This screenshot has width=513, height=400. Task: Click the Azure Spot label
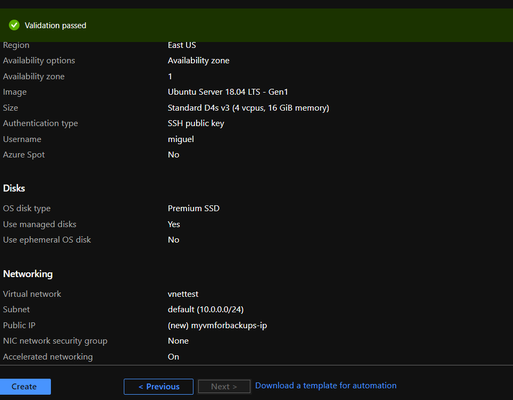(24, 155)
